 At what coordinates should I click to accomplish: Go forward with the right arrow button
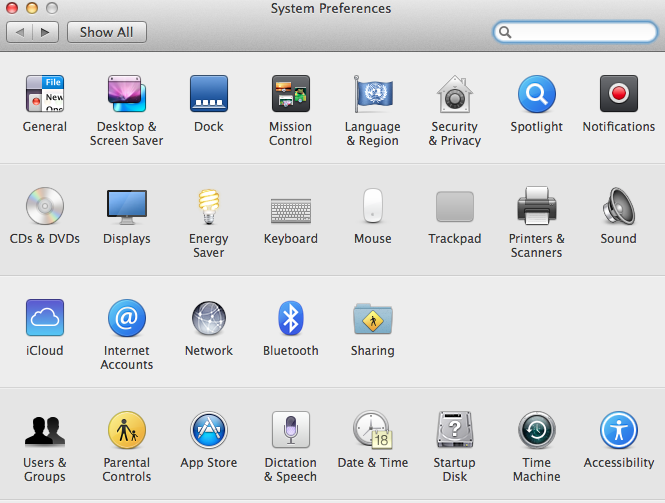click(45, 32)
